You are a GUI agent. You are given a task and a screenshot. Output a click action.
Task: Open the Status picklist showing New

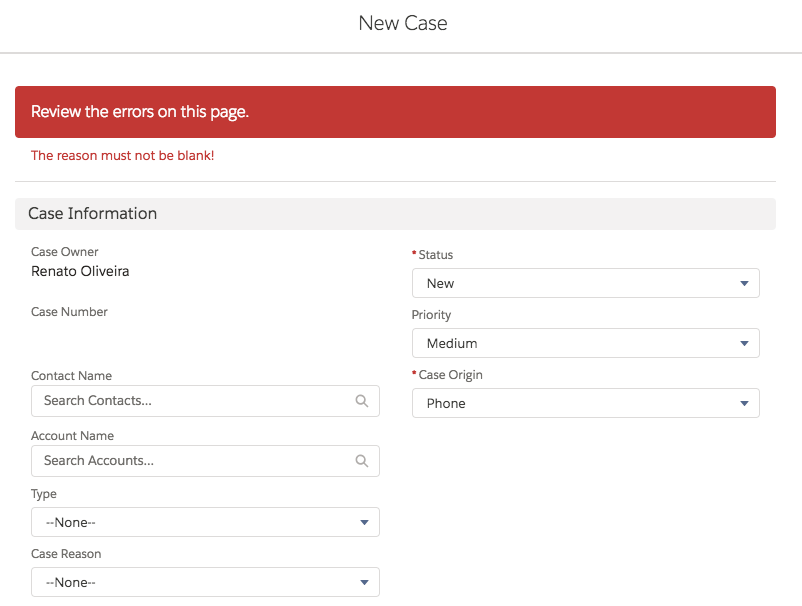pos(585,283)
